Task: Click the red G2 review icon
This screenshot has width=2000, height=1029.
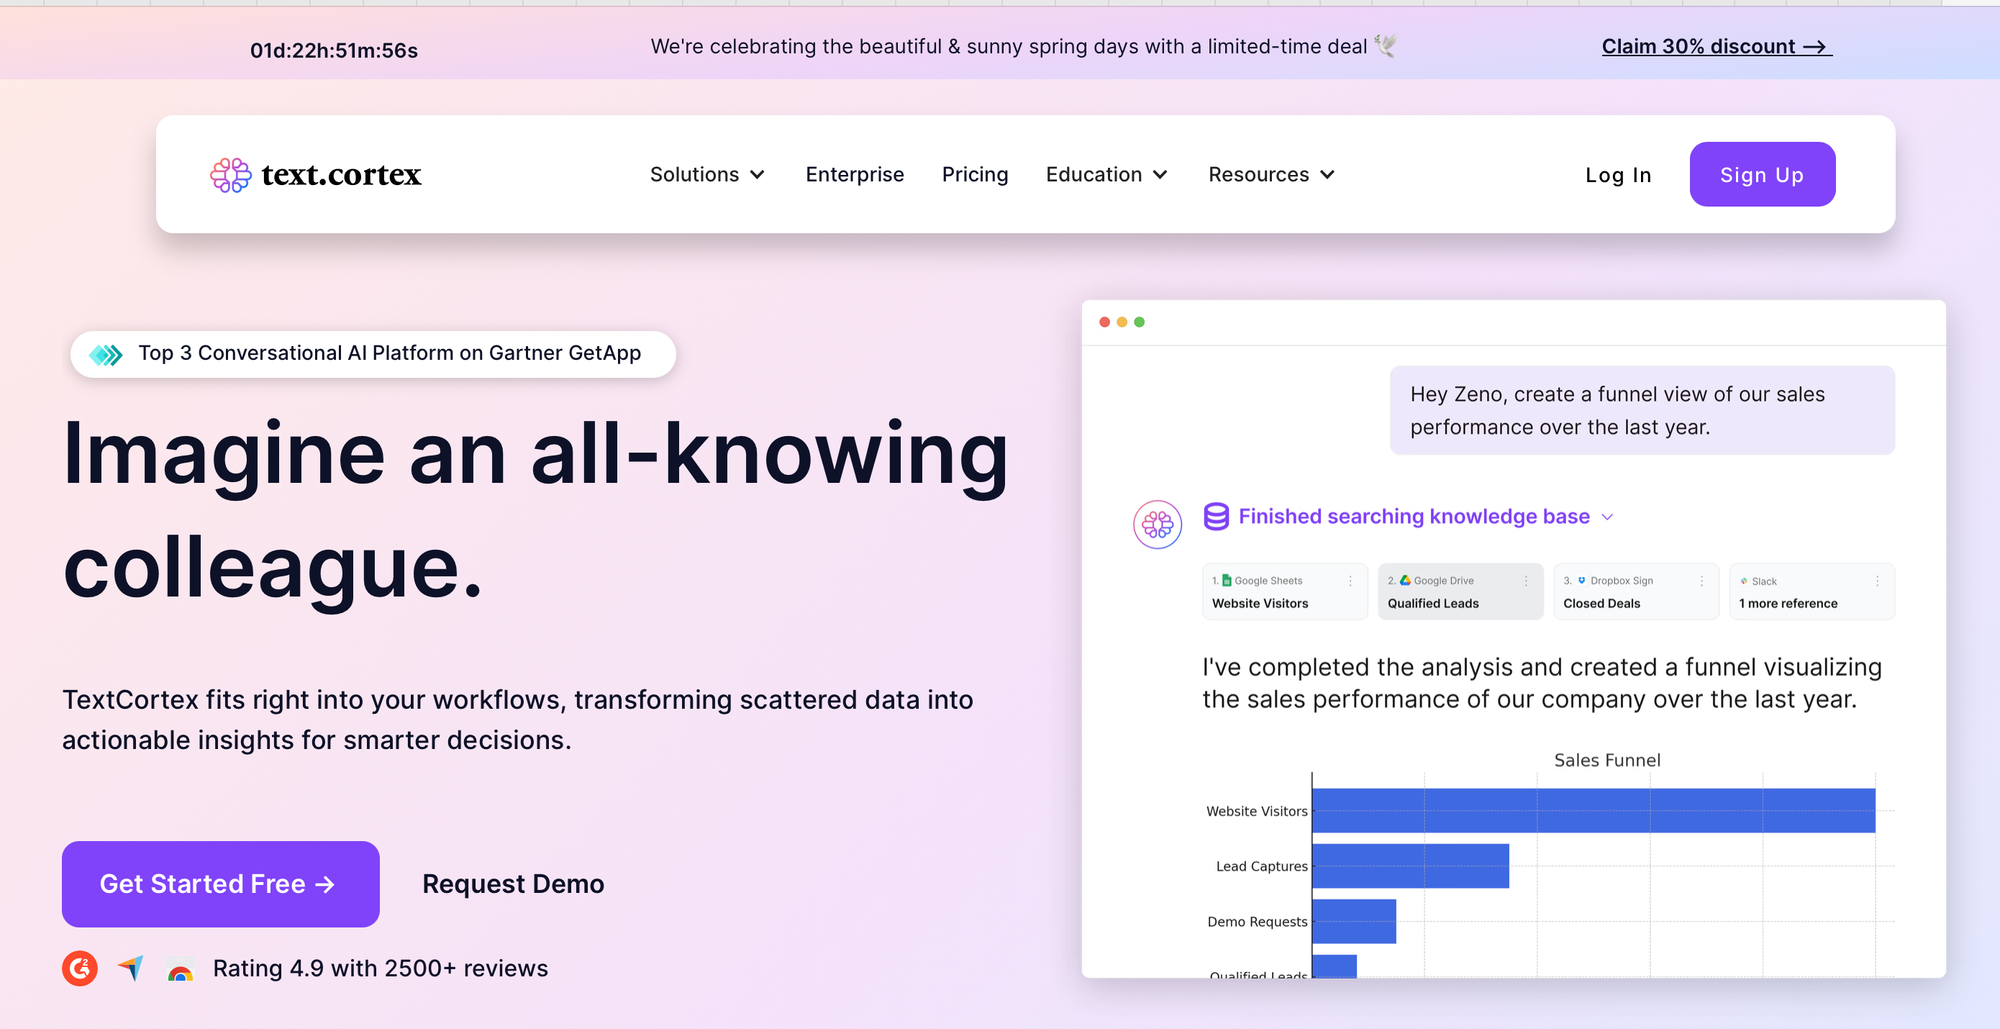Action: tap(80, 968)
